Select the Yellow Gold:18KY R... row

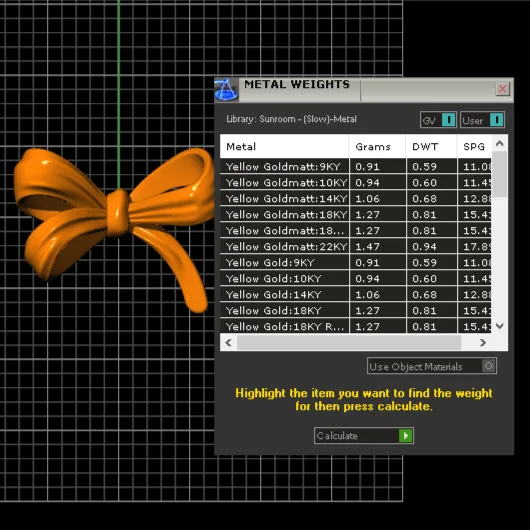(356, 326)
